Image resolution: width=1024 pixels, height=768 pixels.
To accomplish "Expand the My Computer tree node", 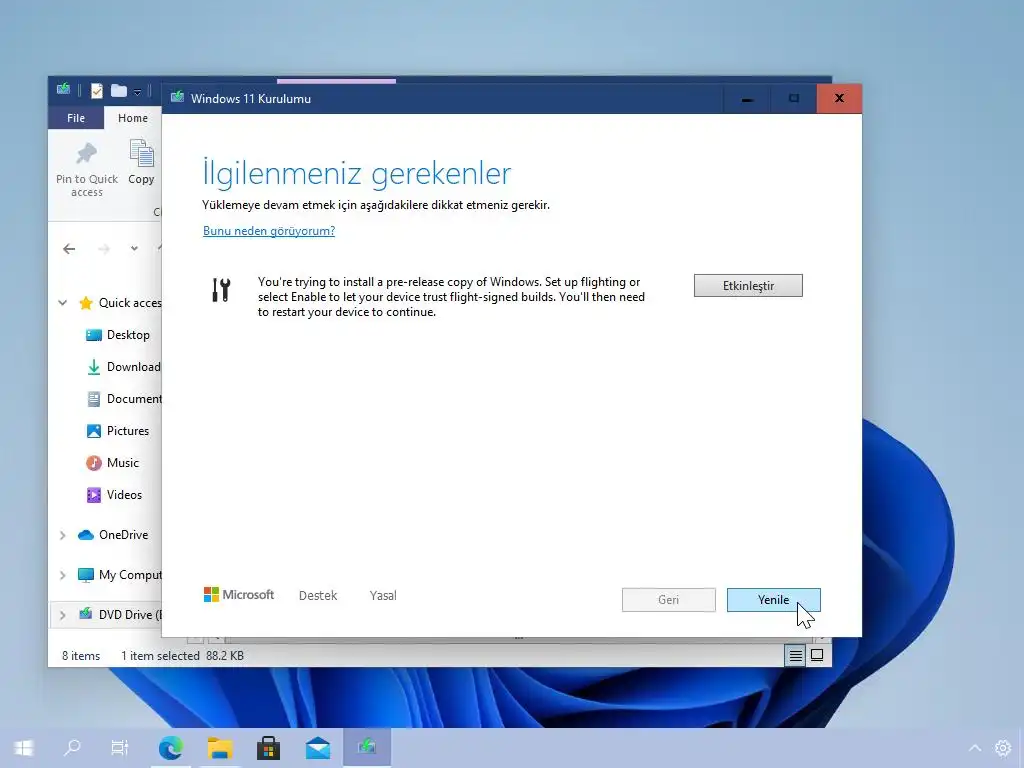I will pos(63,575).
